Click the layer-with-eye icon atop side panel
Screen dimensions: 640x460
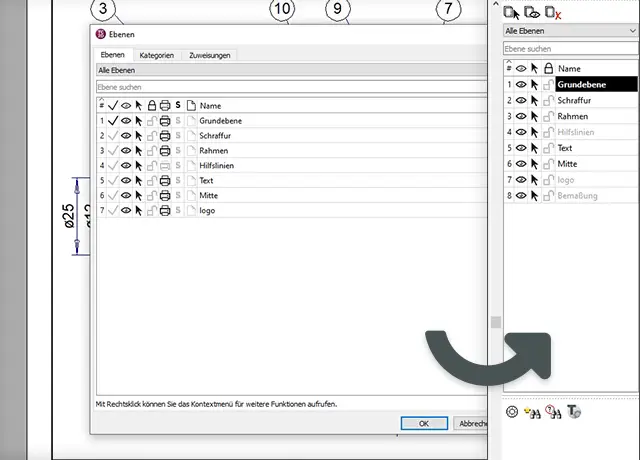pyautogui.click(x=532, y=12)
